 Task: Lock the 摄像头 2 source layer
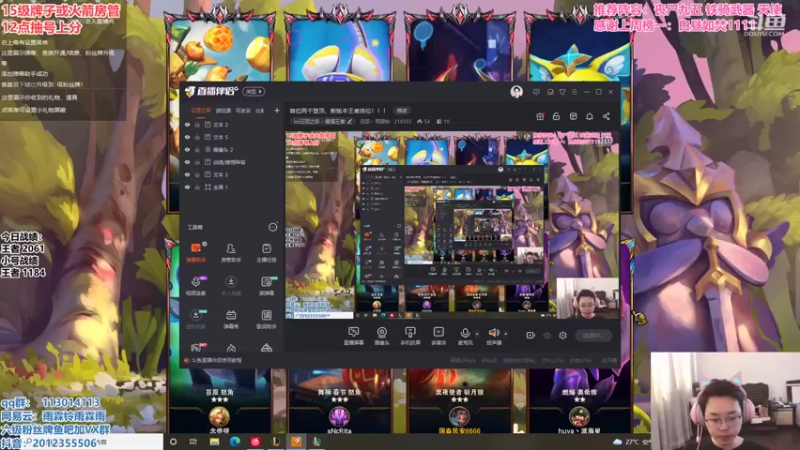(x=197, y=149)
